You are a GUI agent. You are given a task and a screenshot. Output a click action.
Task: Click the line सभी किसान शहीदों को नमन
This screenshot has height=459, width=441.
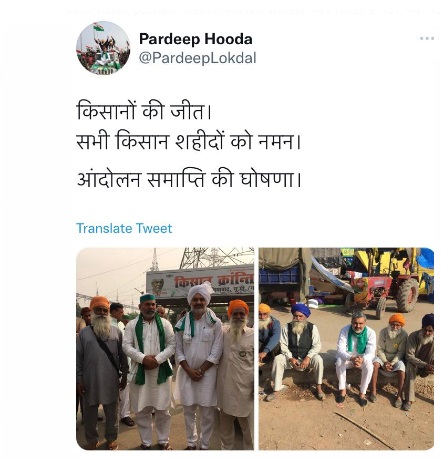click(x=189, y=141)
